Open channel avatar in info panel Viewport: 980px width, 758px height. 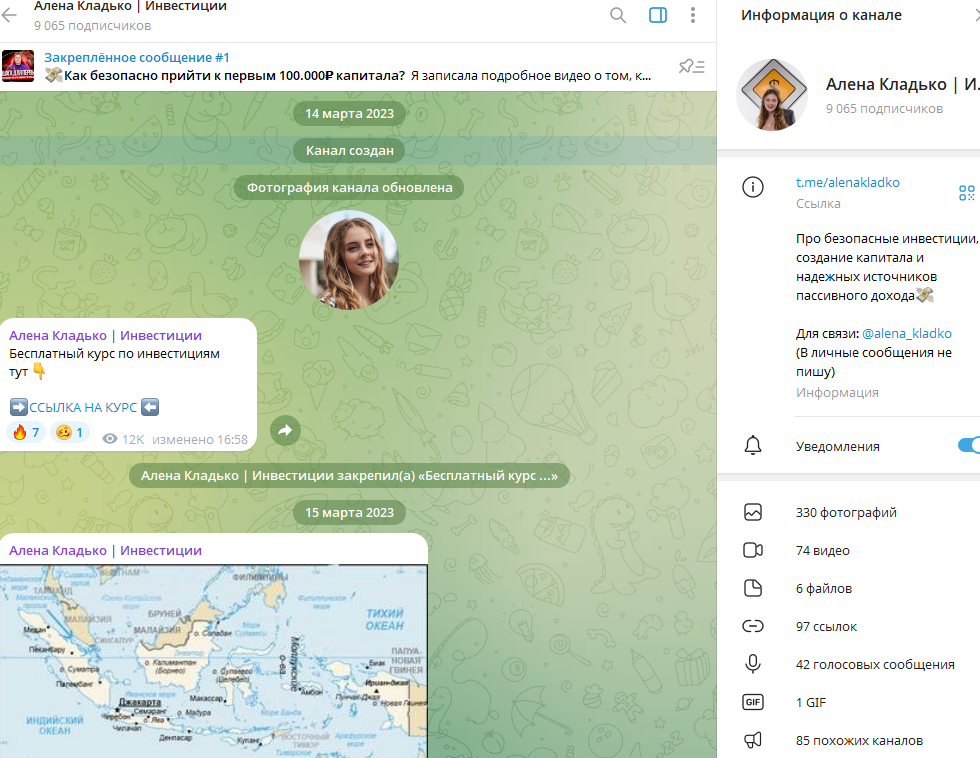[772, 95]
